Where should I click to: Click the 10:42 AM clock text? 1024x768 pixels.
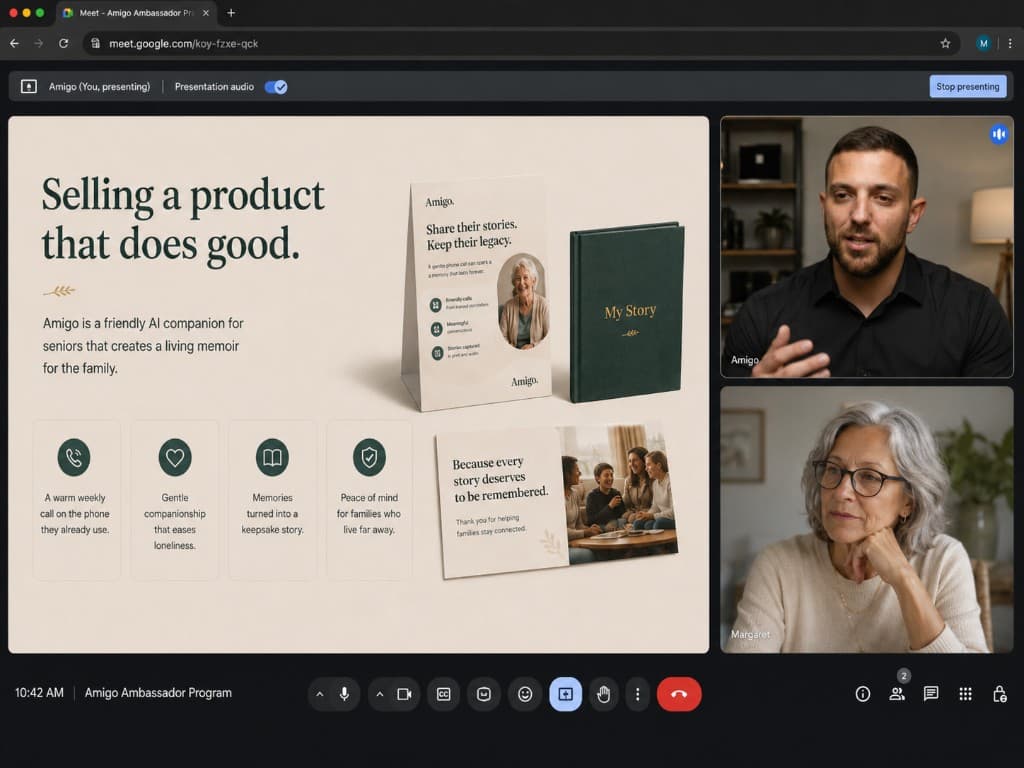39,693
